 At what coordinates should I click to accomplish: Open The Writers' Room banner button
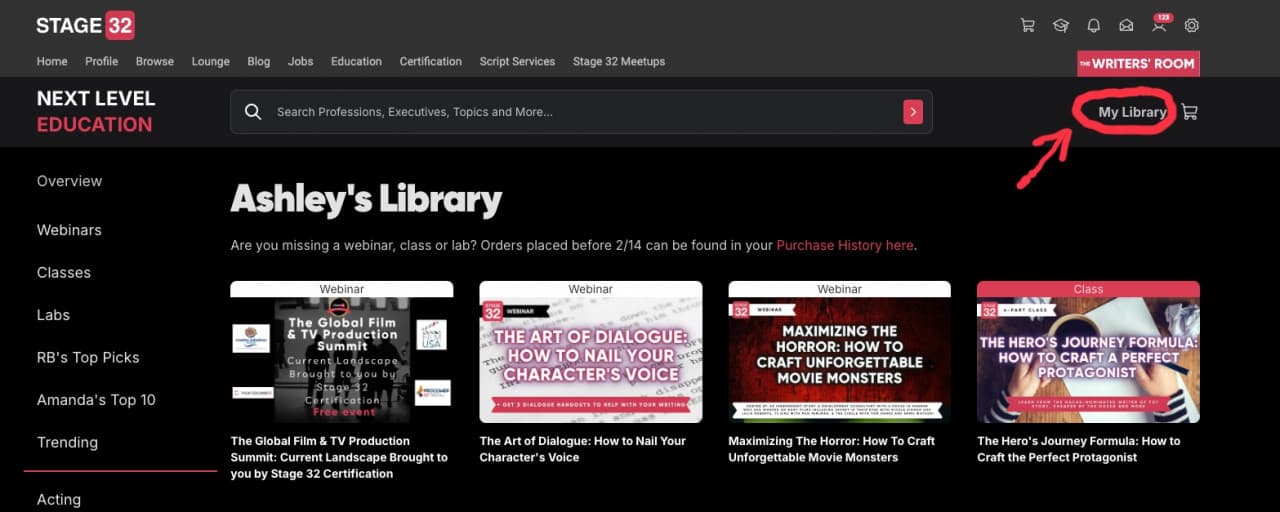pyautogui.click(x=1138, y=64)
